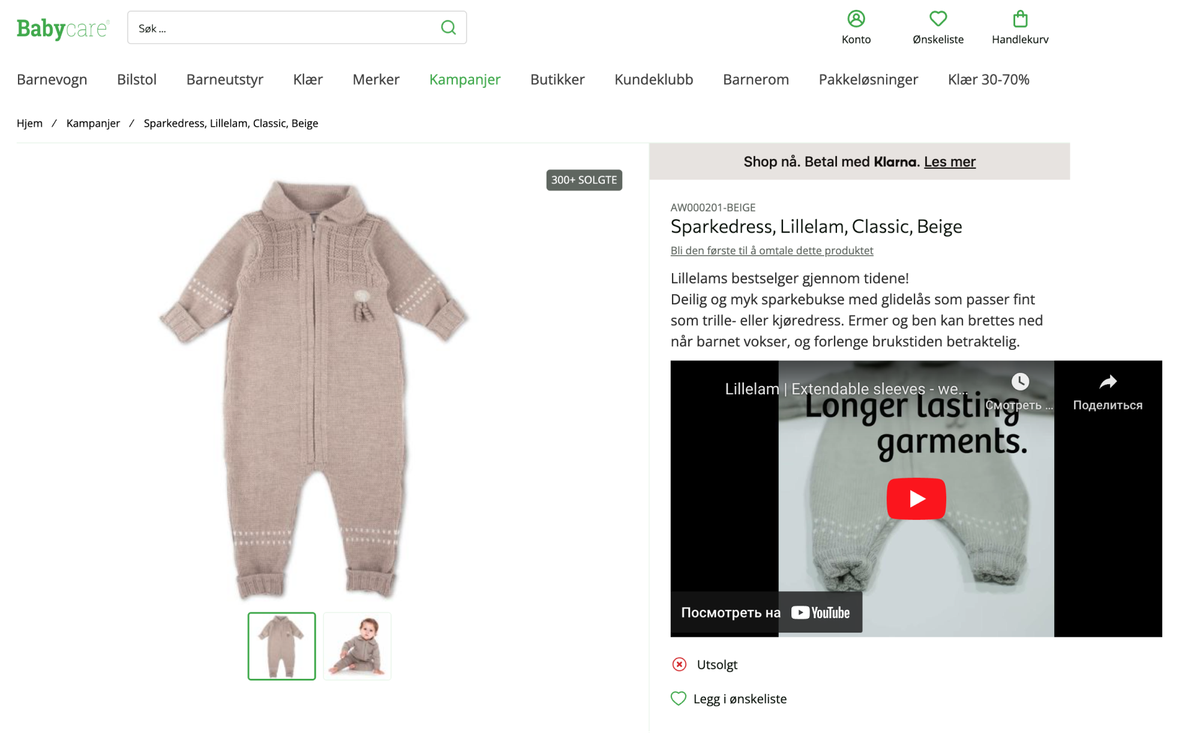Open the Barnerom menu
Screen dimensions: 1200x733
click(x=756, y=79)
